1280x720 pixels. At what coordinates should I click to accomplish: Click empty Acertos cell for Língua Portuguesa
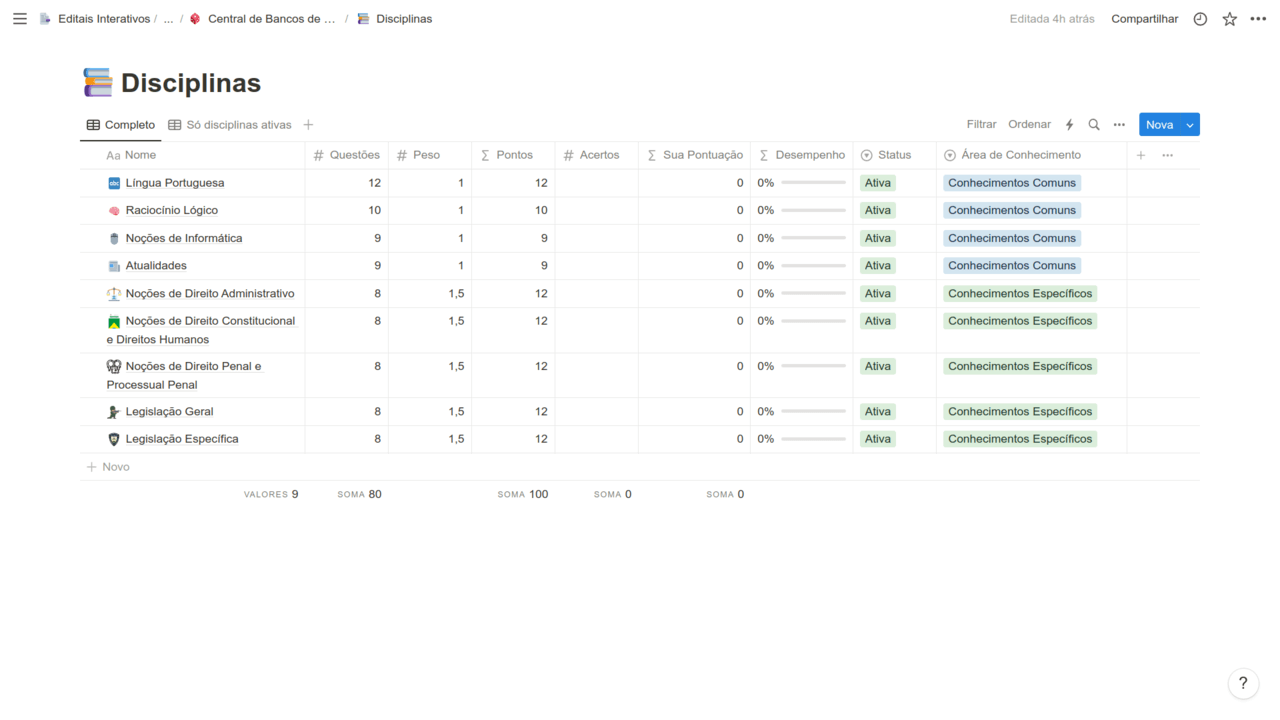click(596, 183)
